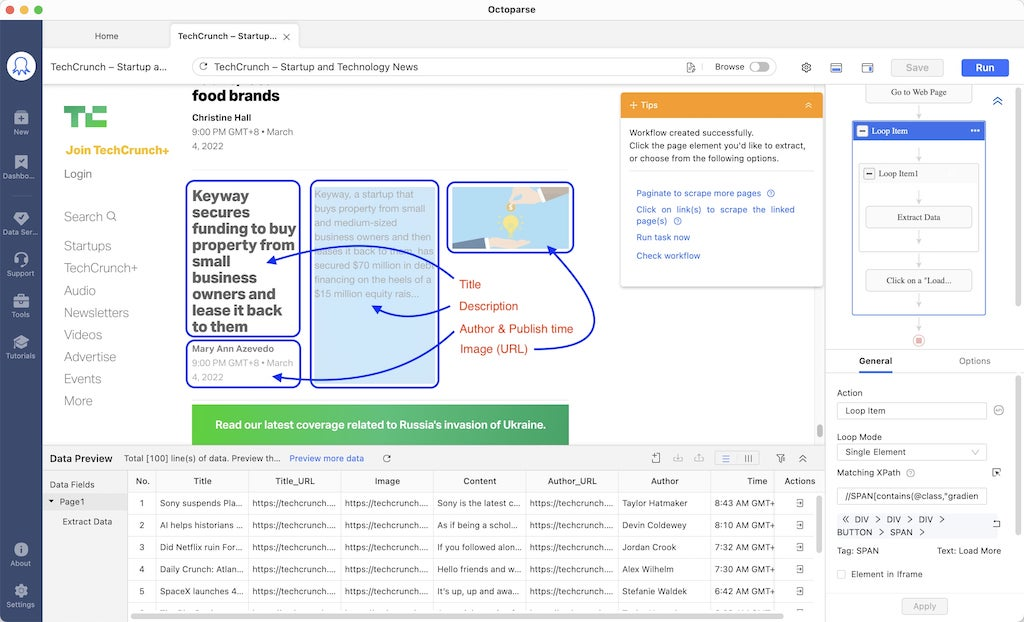Open Tutorials from the sidebar
The height and width of the screenshot is (622, 1024).
point(21,347)
